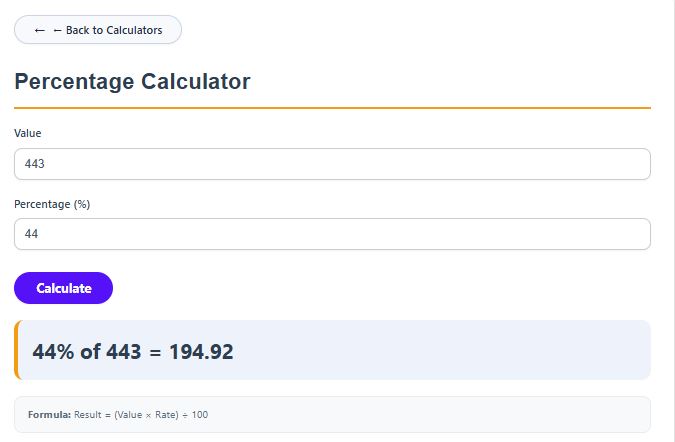
Task: Click the left arrow icon in Back button
Action: (x=39, y=30)
